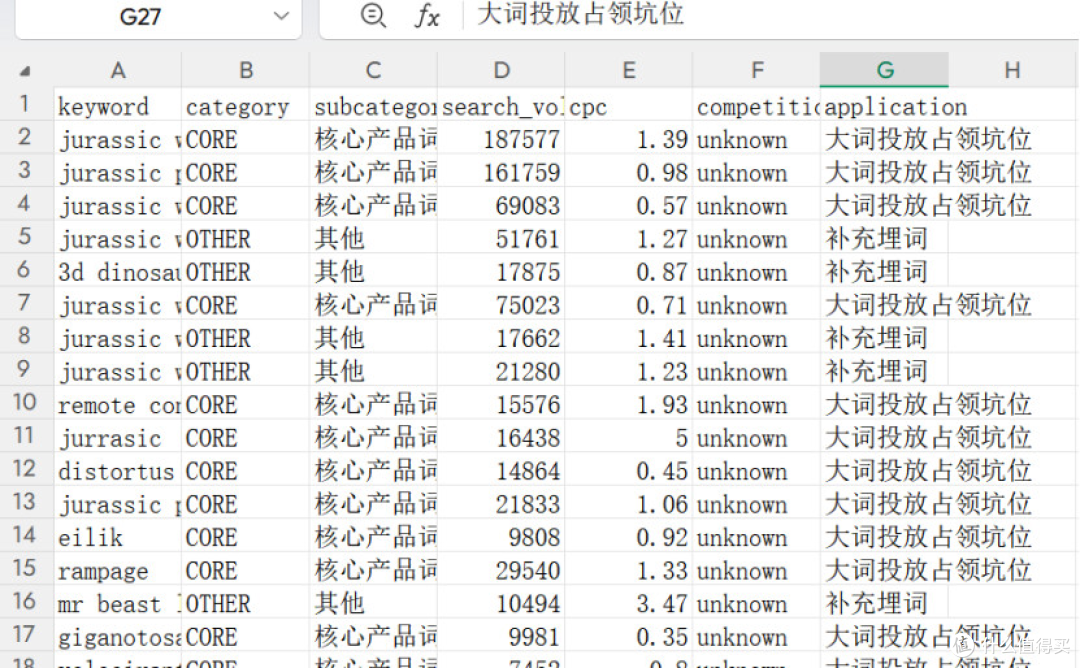This screenshot has width=1080, height=668.
Task: Click cpc cell 5 in row 11
Action: (629, 437)
